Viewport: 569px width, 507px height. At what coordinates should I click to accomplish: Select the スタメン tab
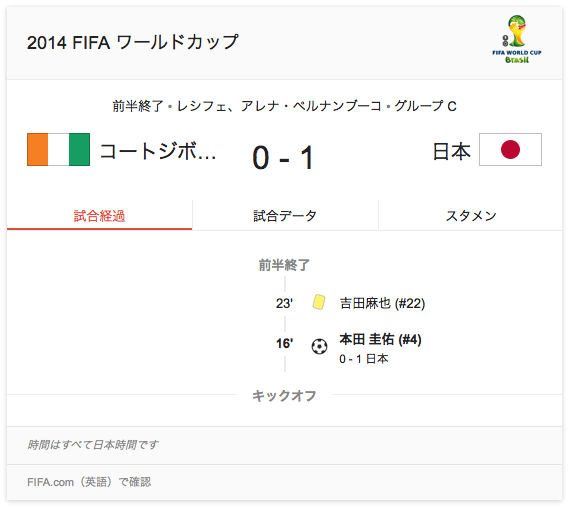471,216
